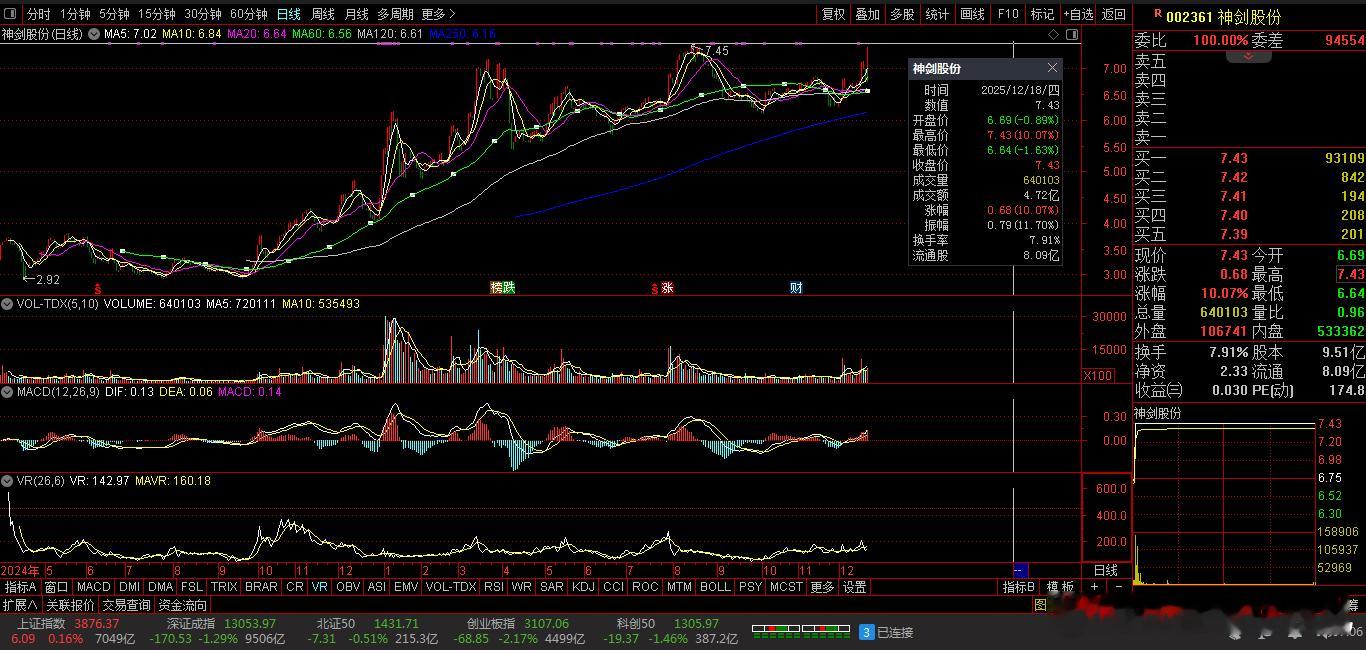Open 设置 indicator settings
Viewport: 1366px width, 650px height.
854,587
